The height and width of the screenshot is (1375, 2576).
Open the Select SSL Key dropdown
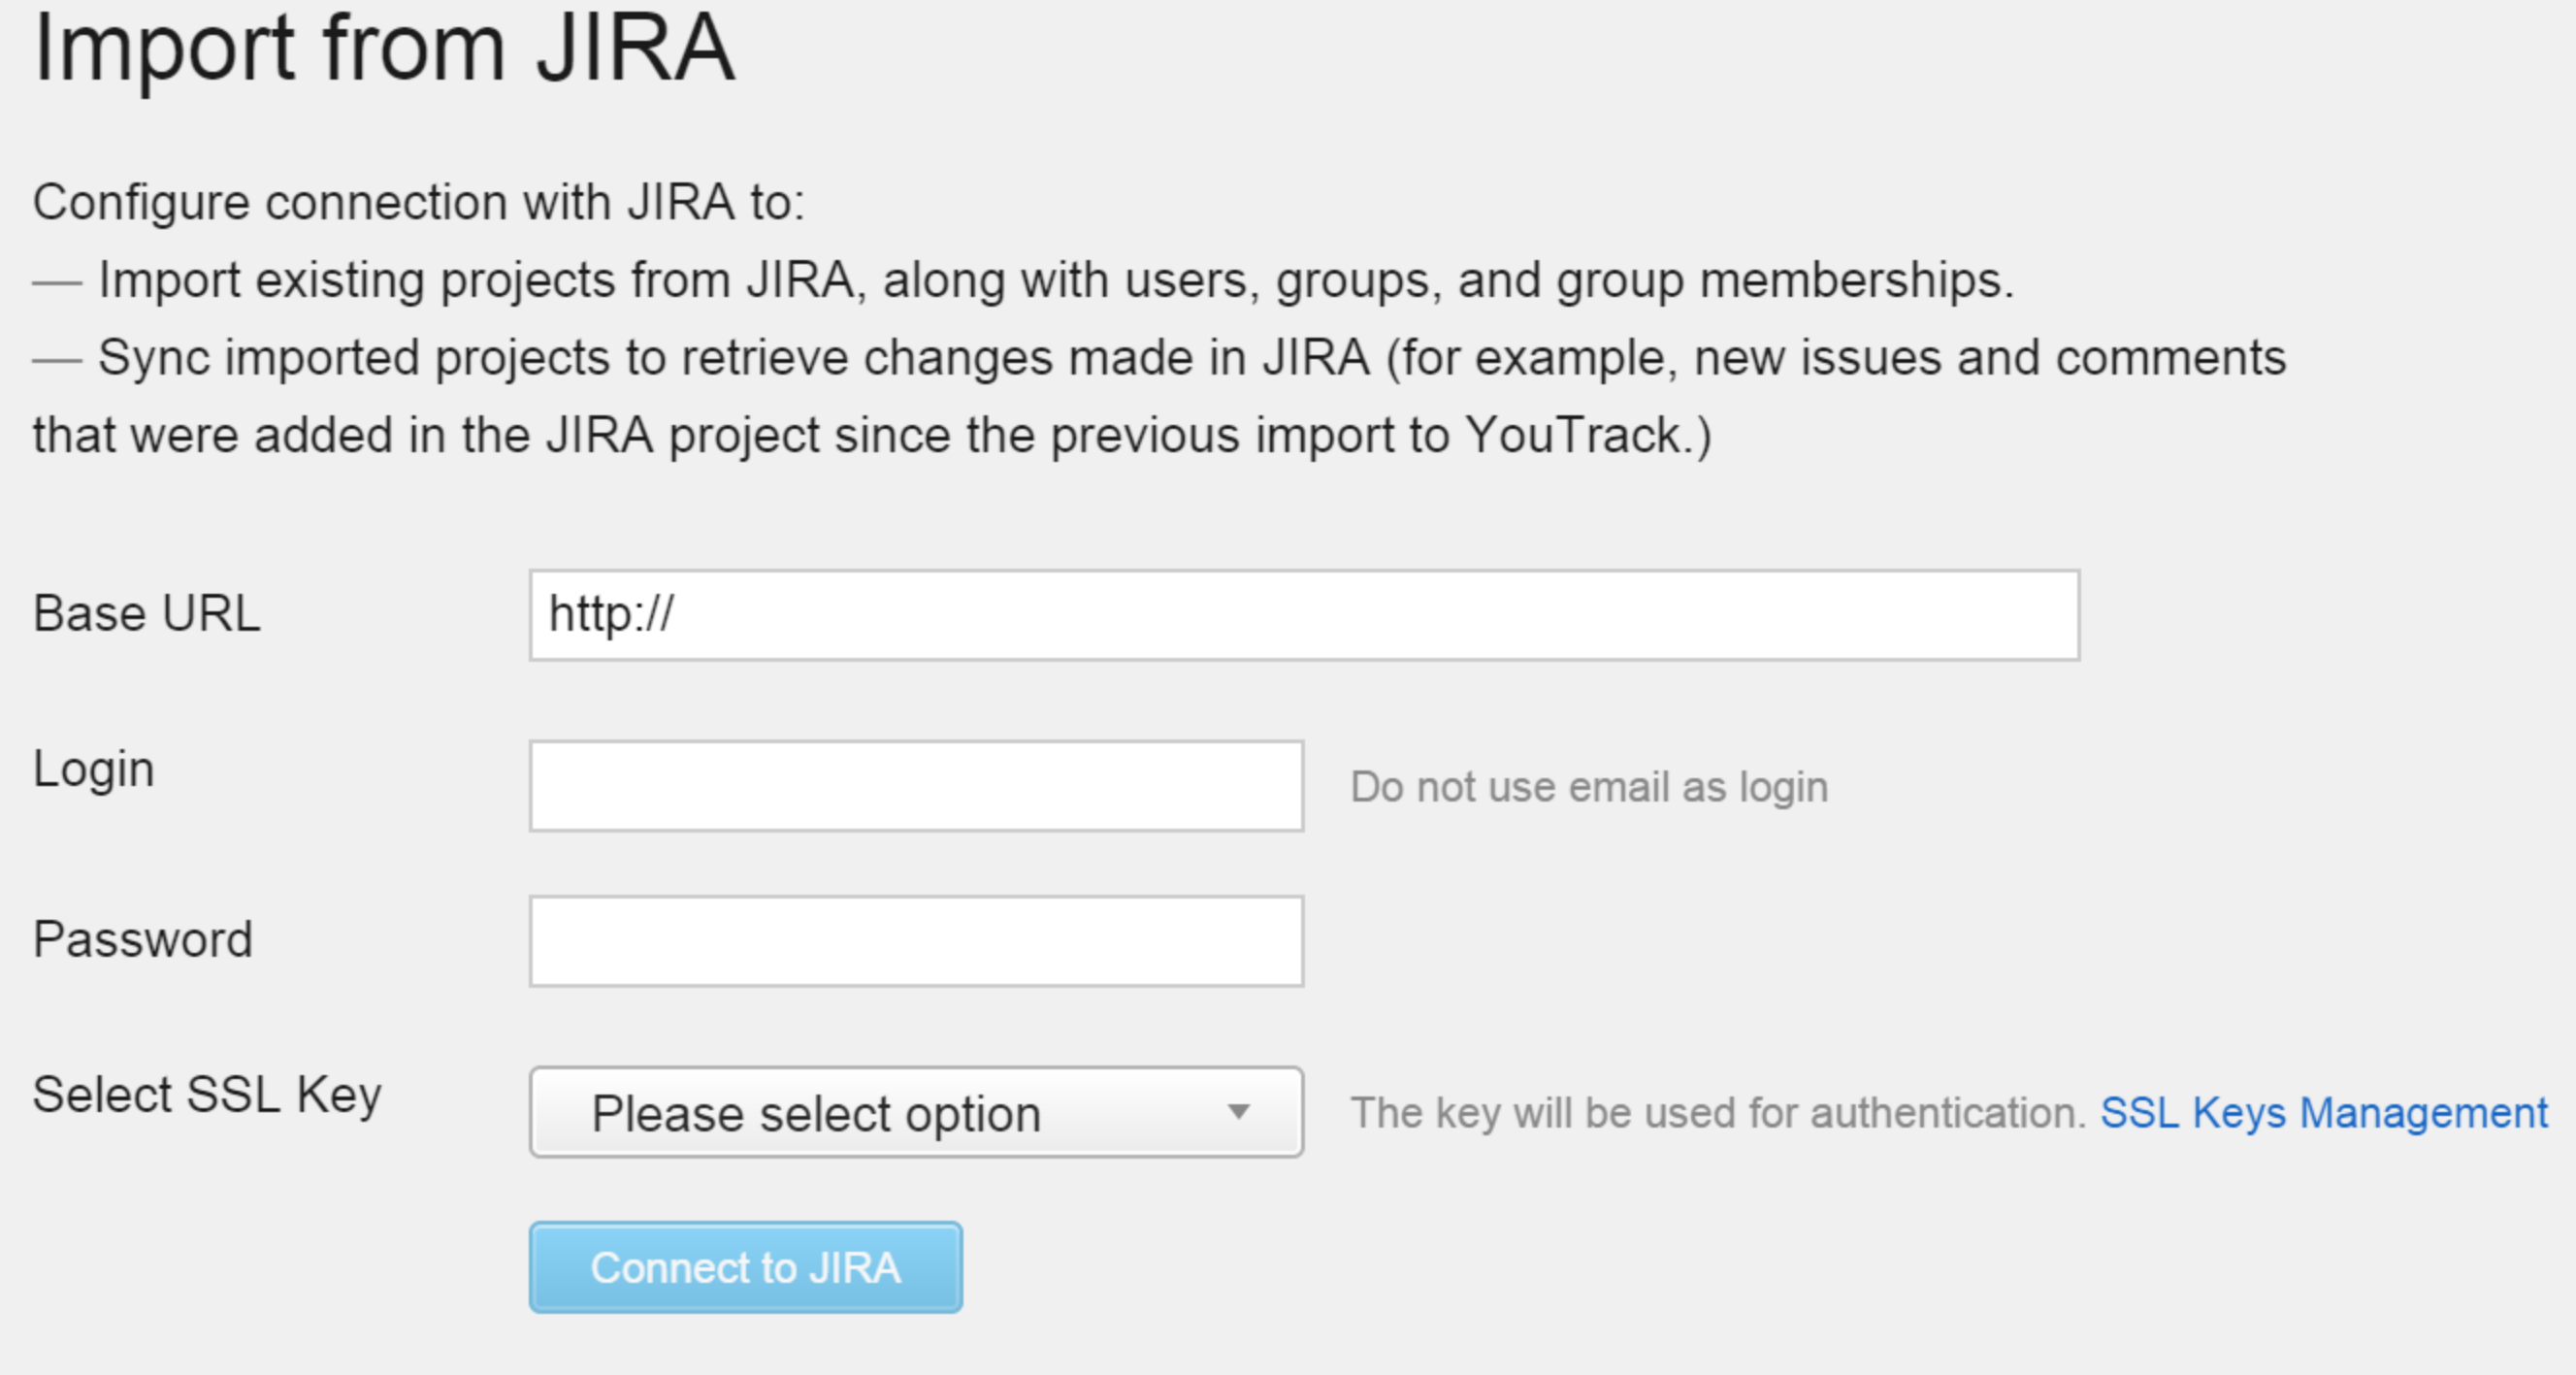click(x=916, y=1112)
